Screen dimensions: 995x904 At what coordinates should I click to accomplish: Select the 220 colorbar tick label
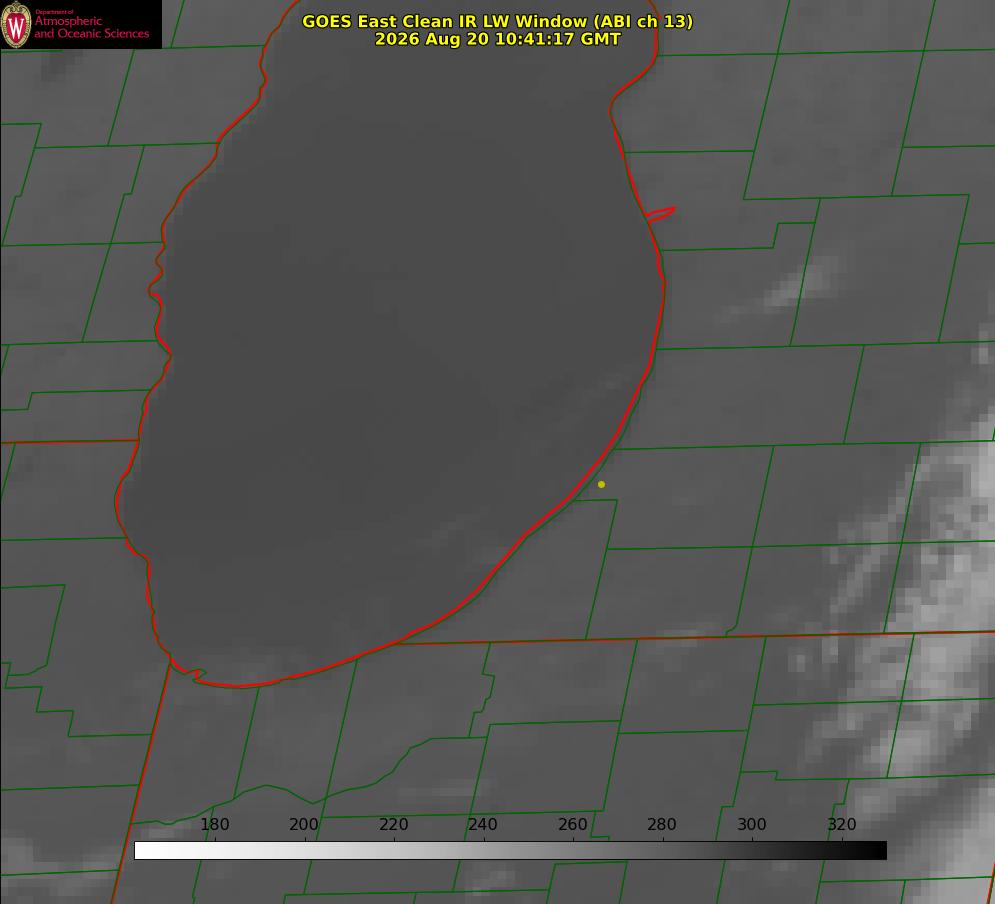click(x=393, y=824)
